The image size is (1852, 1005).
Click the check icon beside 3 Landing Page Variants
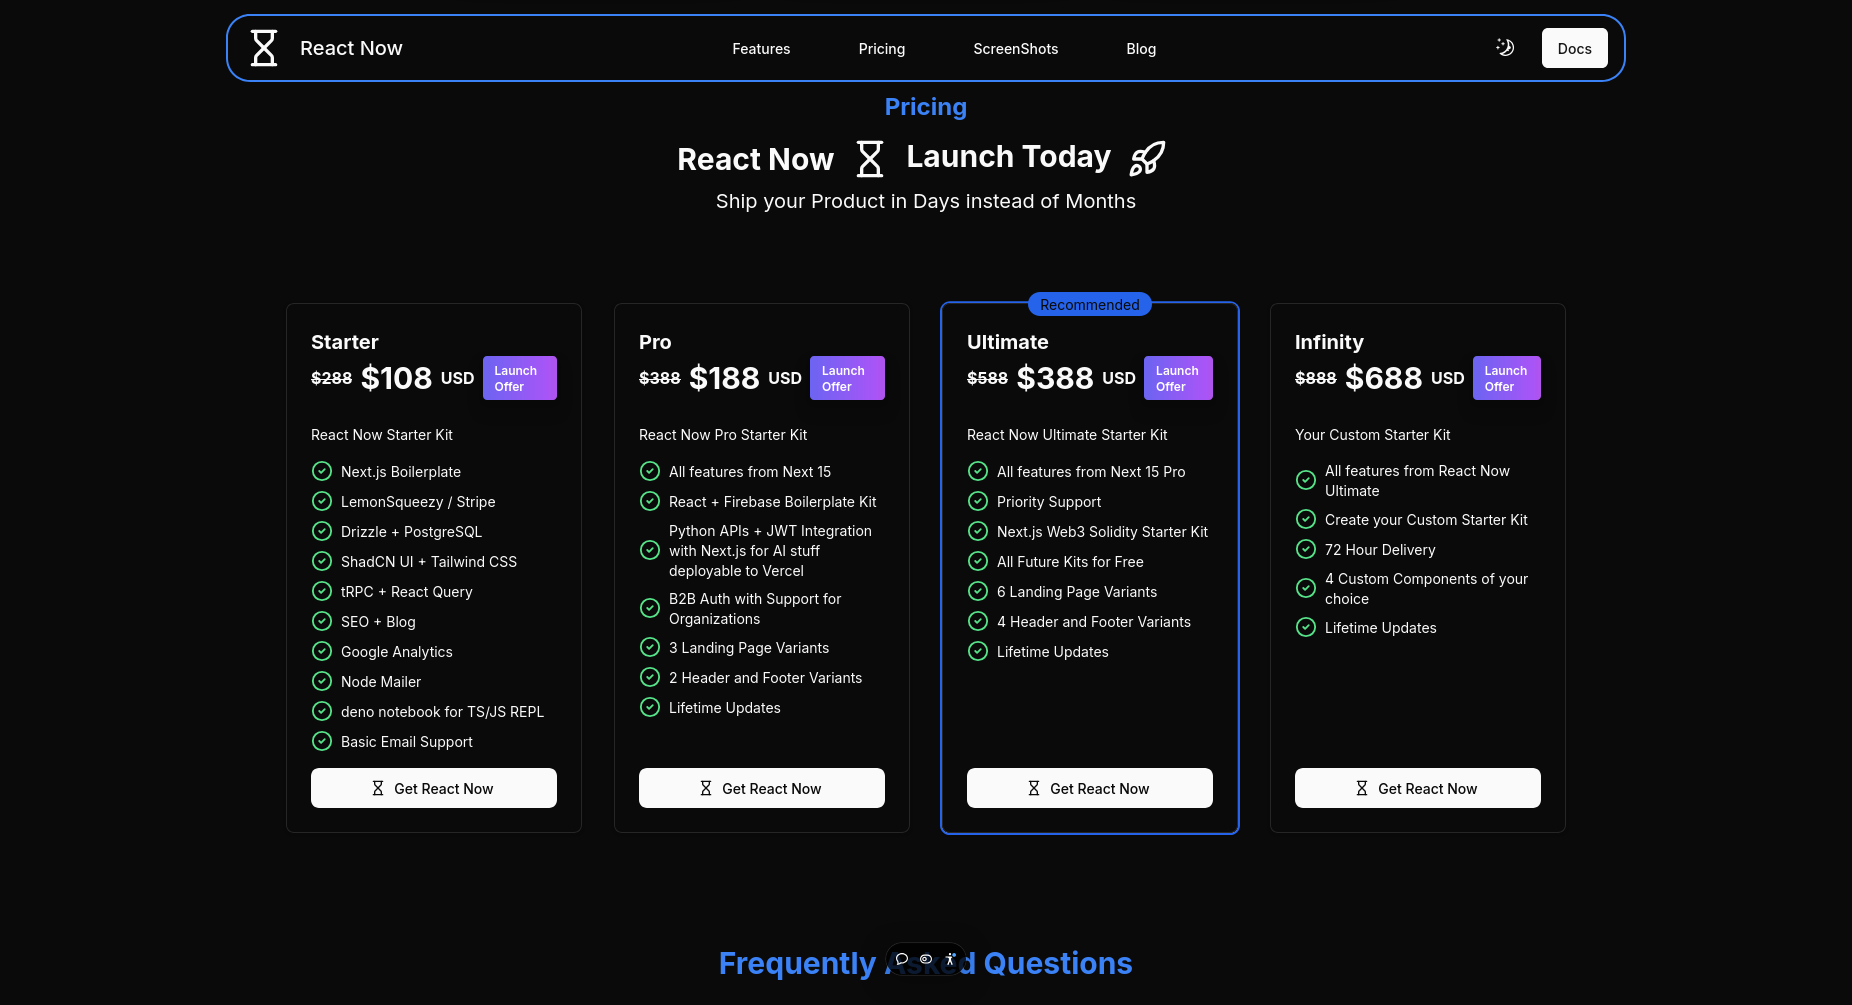(650, 647)
